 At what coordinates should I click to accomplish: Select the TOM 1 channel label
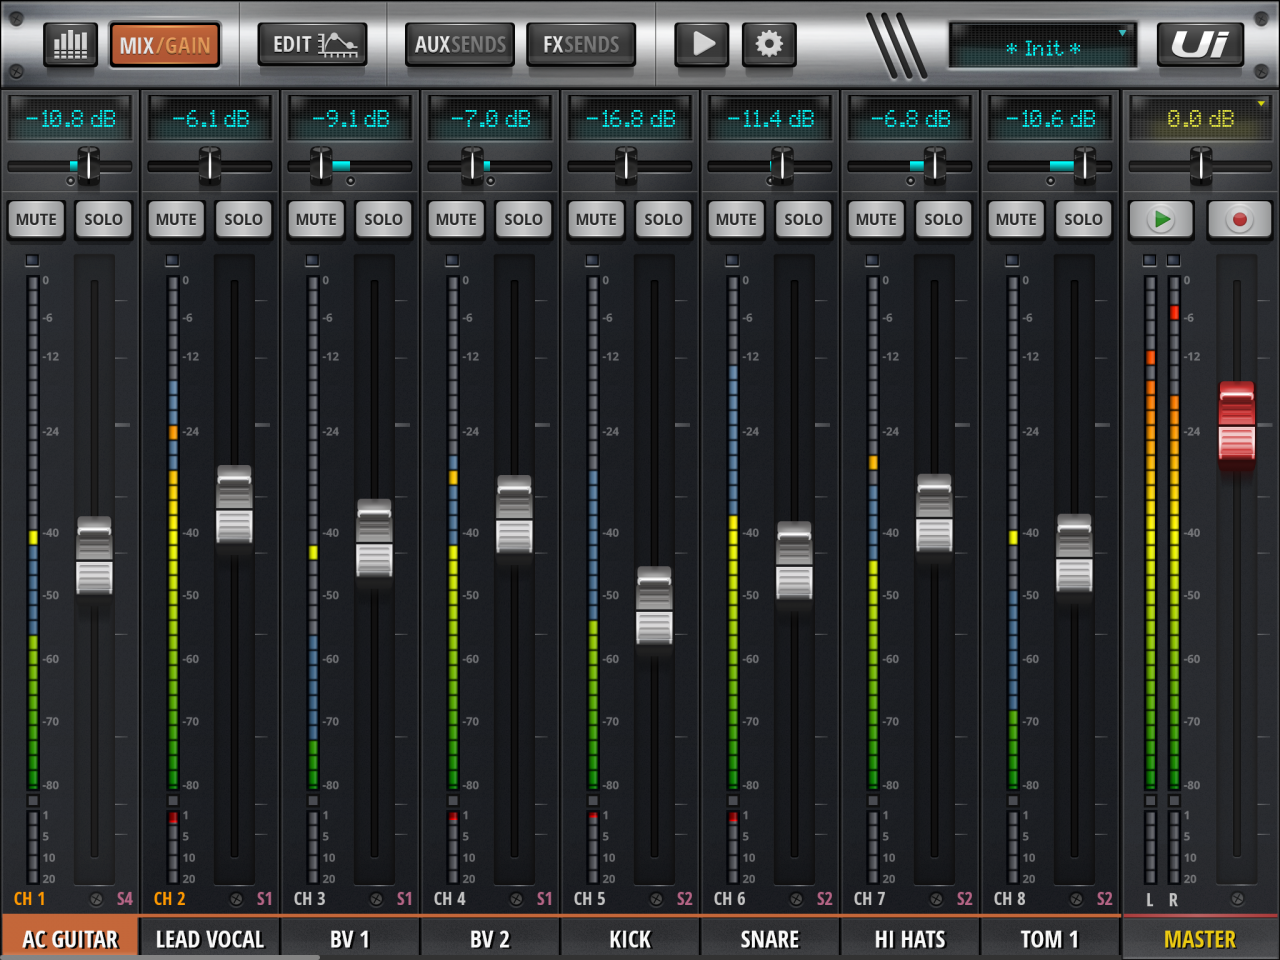tap(1050, 939)
